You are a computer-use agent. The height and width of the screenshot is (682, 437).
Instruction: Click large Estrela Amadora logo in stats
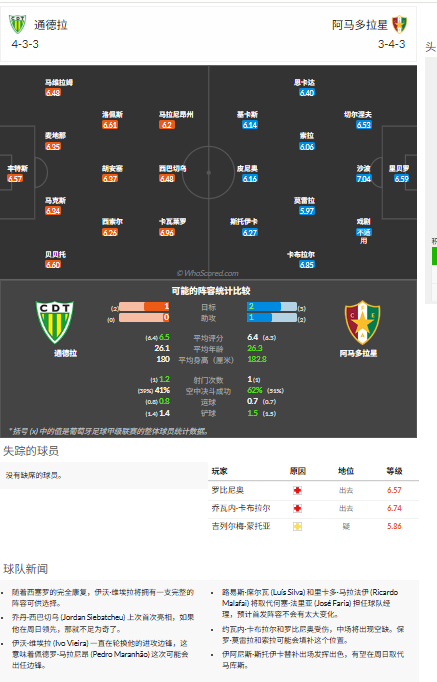click(362, 322)
